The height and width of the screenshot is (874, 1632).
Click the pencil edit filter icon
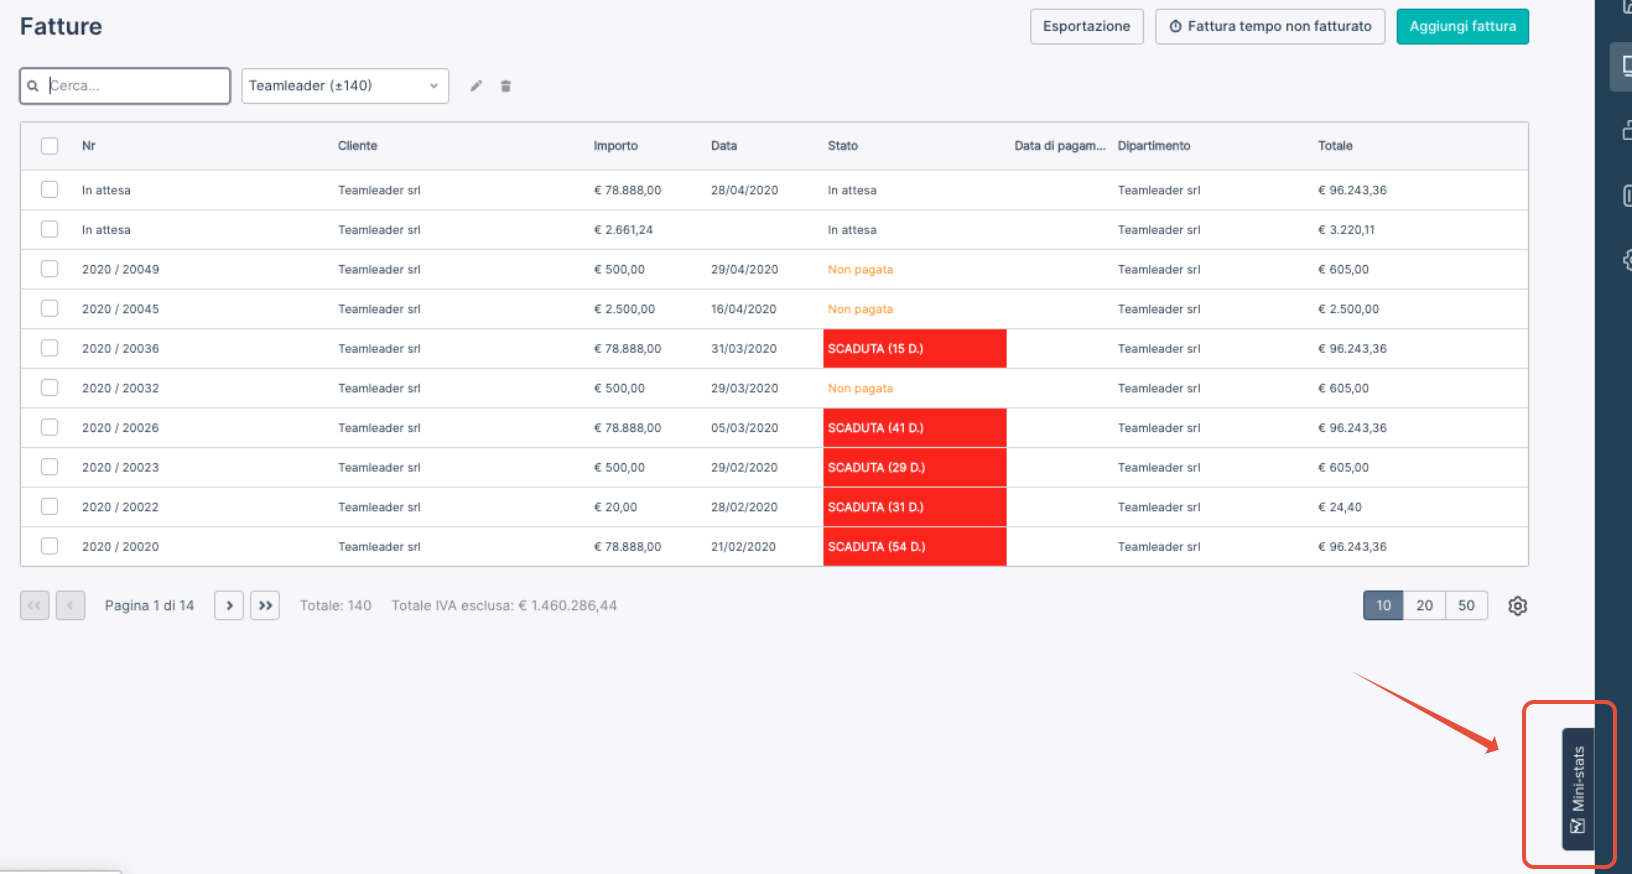[476, 86]
